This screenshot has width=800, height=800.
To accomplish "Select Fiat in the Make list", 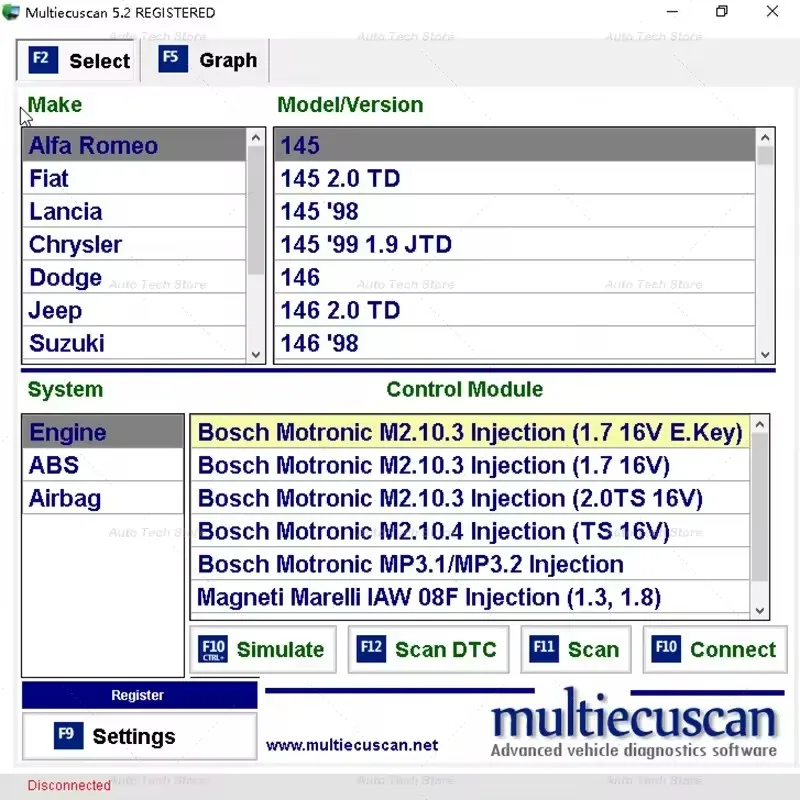I will (x=134, y=178).
